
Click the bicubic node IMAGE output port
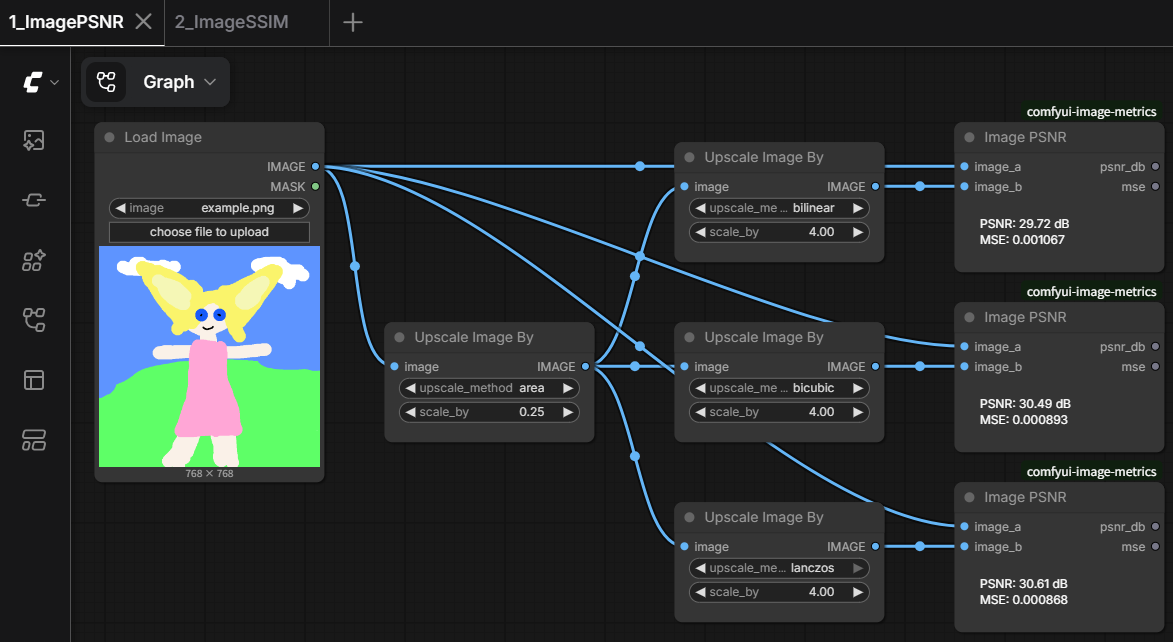875,367
